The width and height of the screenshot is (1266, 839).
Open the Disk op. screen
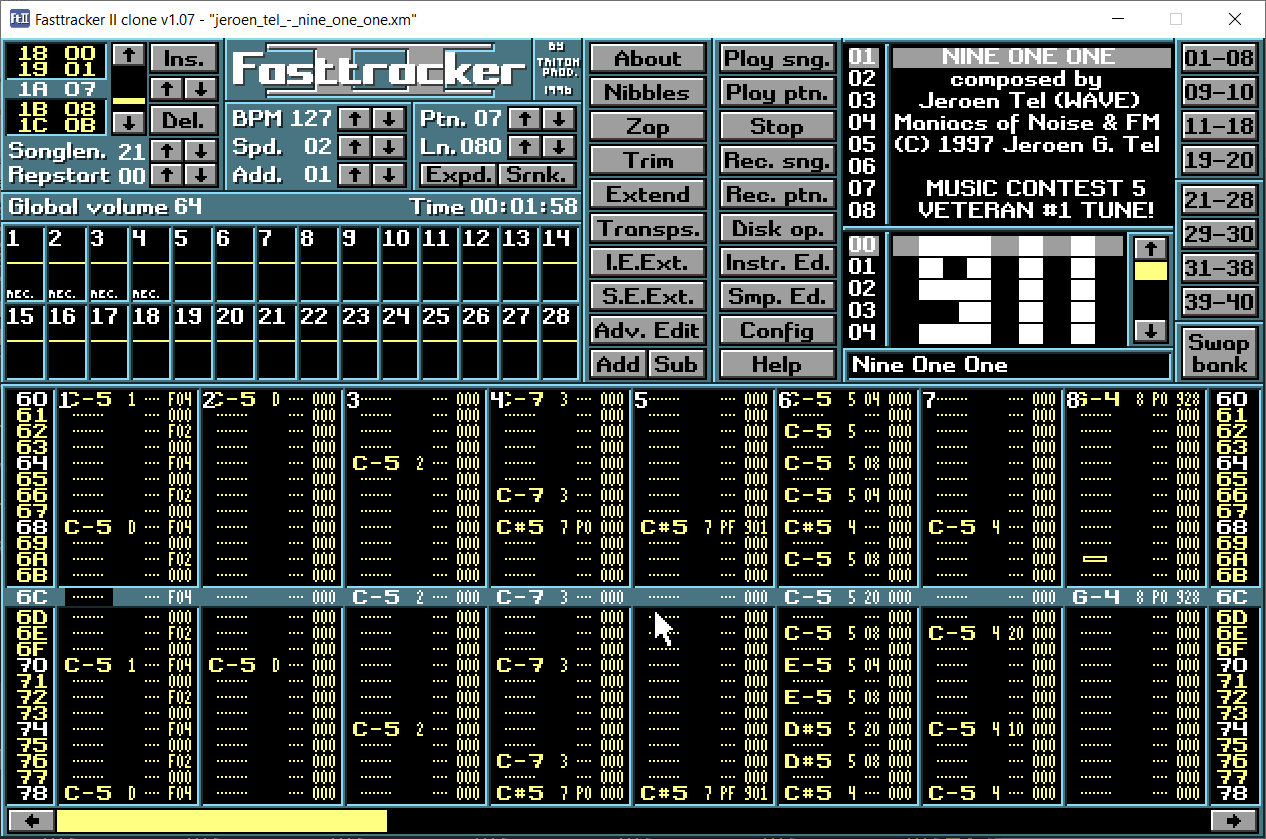pyautogui.click(x=777, y=228)
